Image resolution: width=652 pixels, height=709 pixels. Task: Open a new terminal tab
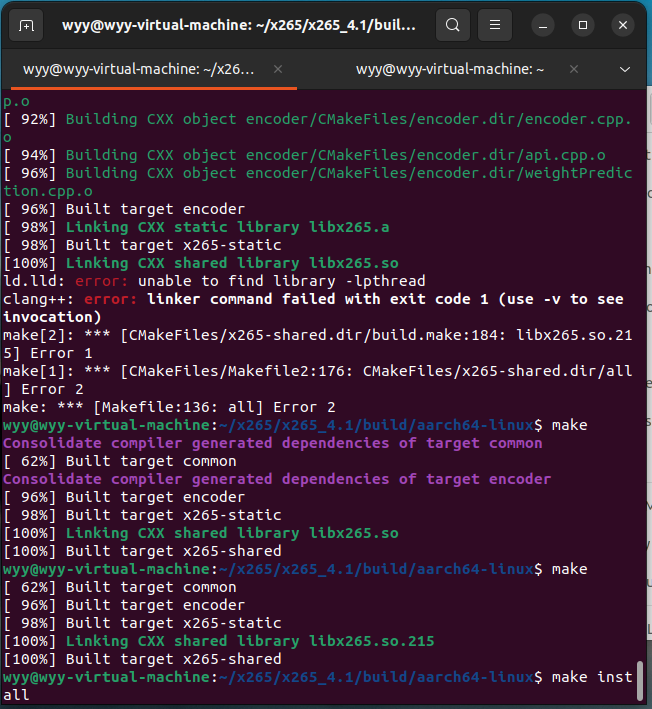(26, 25)
